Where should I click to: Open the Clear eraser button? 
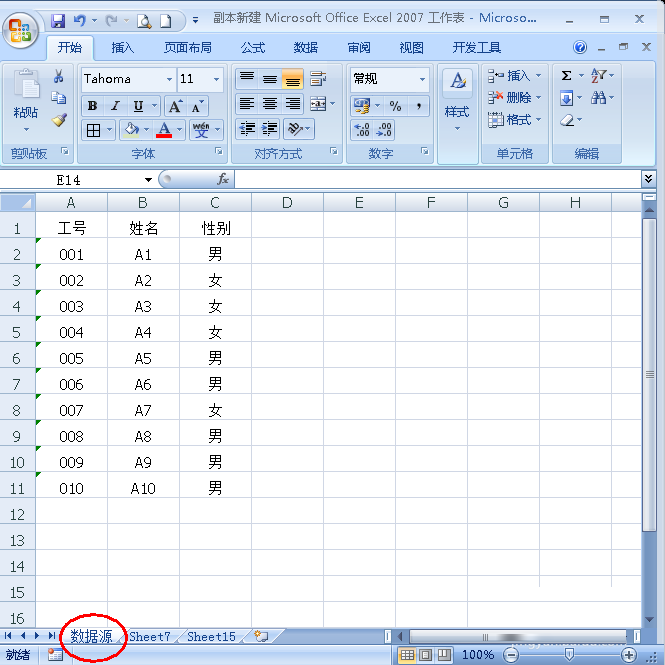(567, 120)
